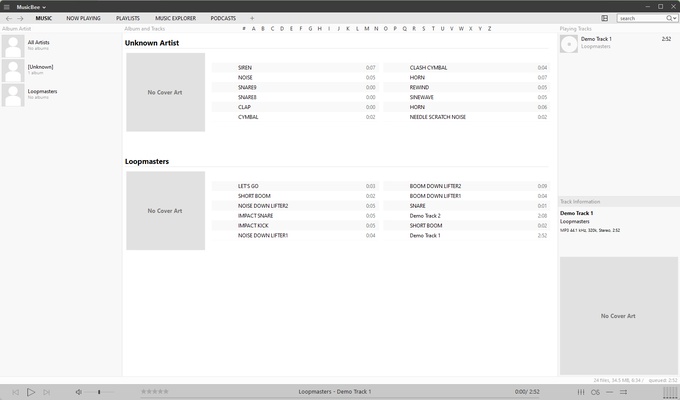Toggle the last.fm scrobble icon
Image resolution: width=680 pixels, height=400 pixels.
coord(595,392)
